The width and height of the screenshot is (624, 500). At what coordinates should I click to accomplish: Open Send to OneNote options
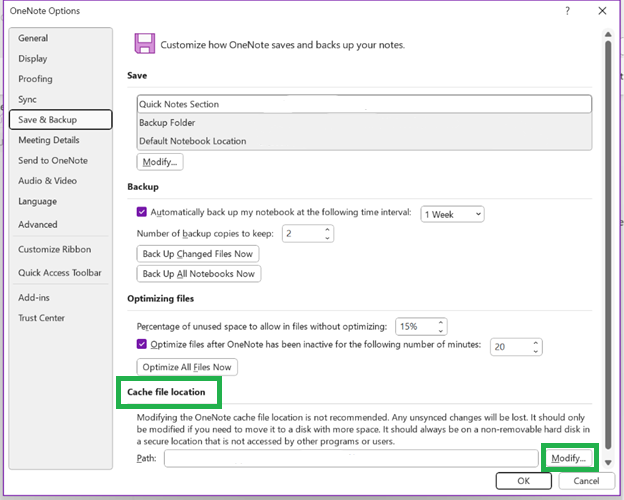click(53, 160)
